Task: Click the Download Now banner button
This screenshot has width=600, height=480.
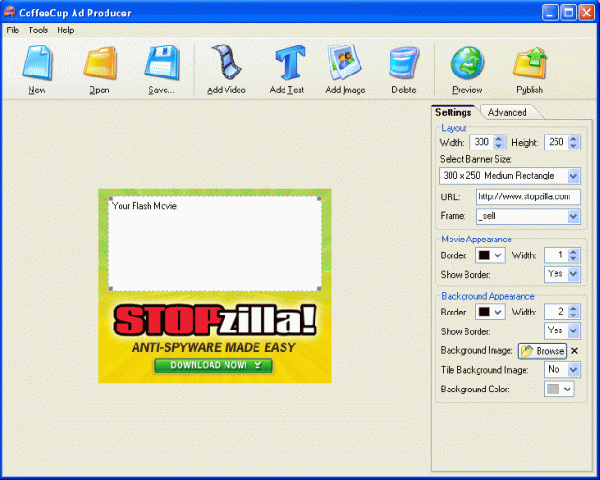Action: (x=214, y=365)
